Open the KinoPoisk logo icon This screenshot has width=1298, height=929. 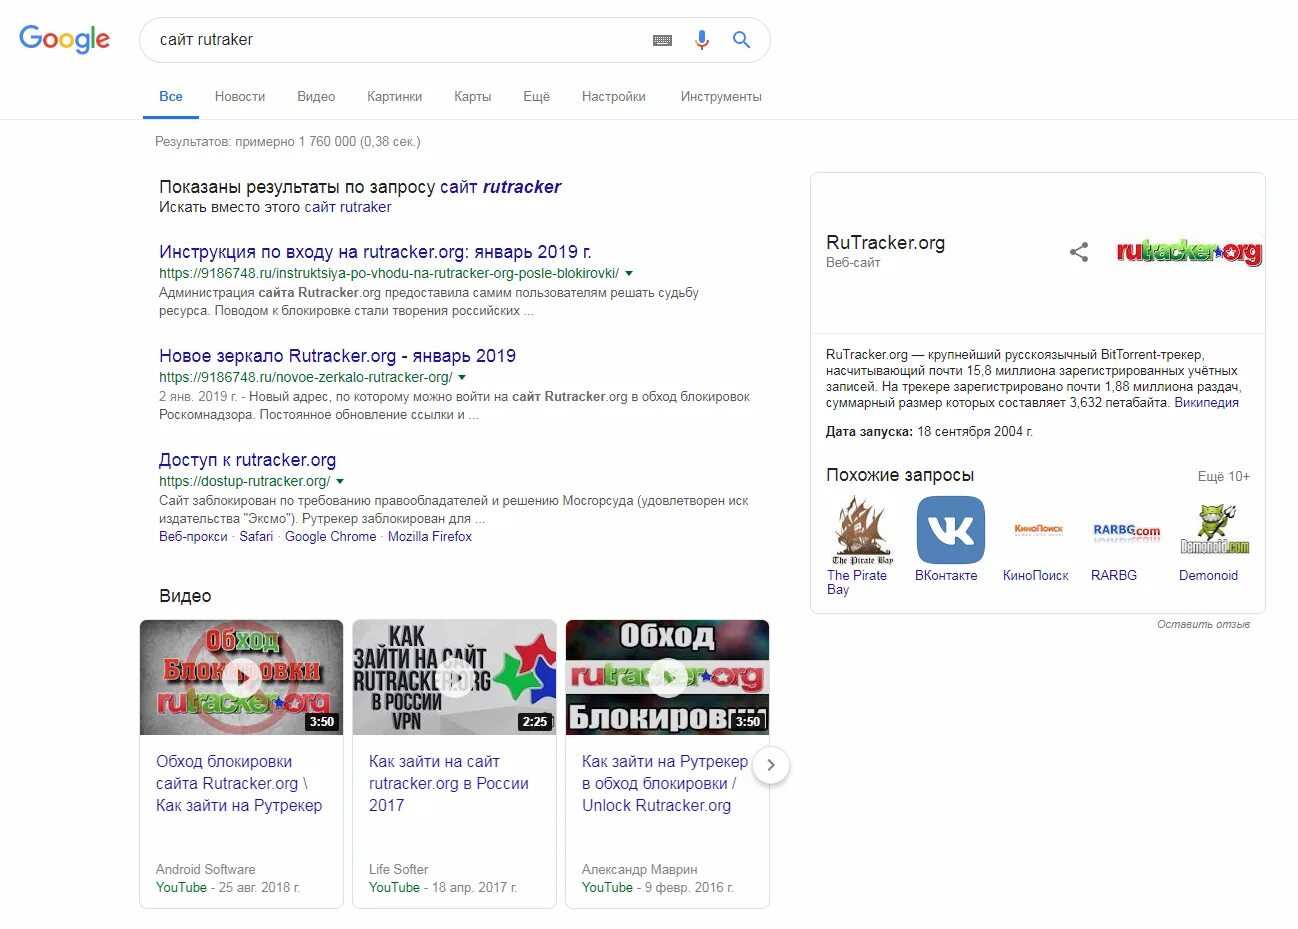click(1039, 530)
